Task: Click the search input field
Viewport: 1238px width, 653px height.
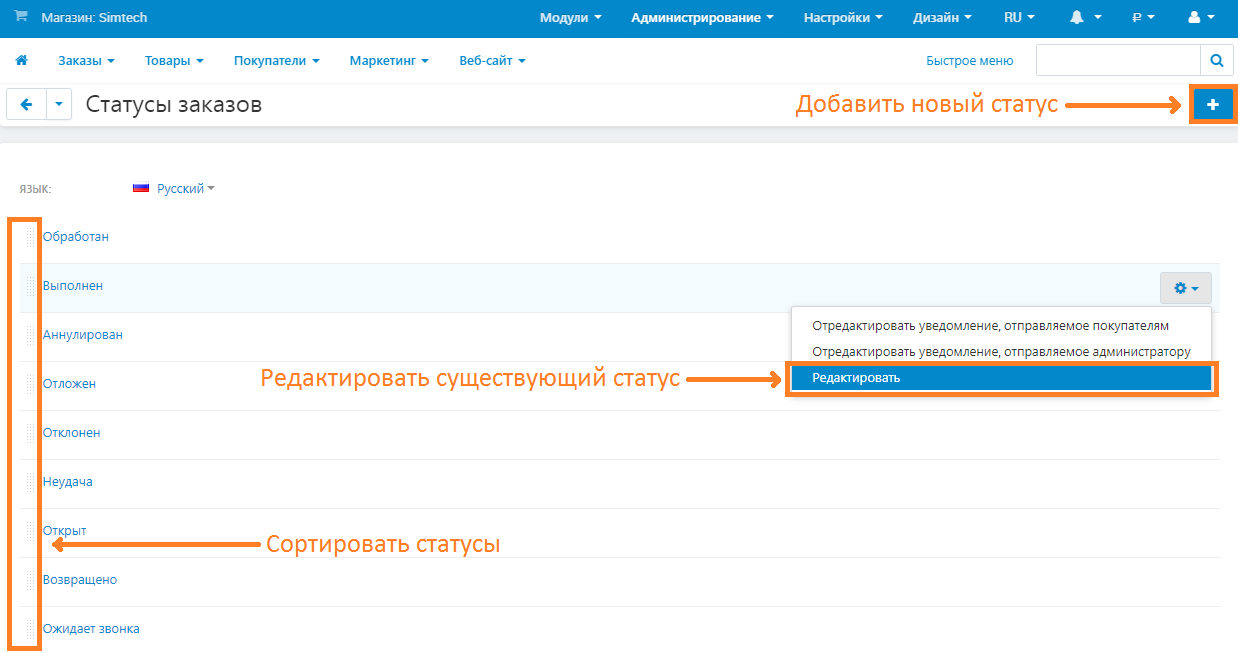Action: (1117, 61)
